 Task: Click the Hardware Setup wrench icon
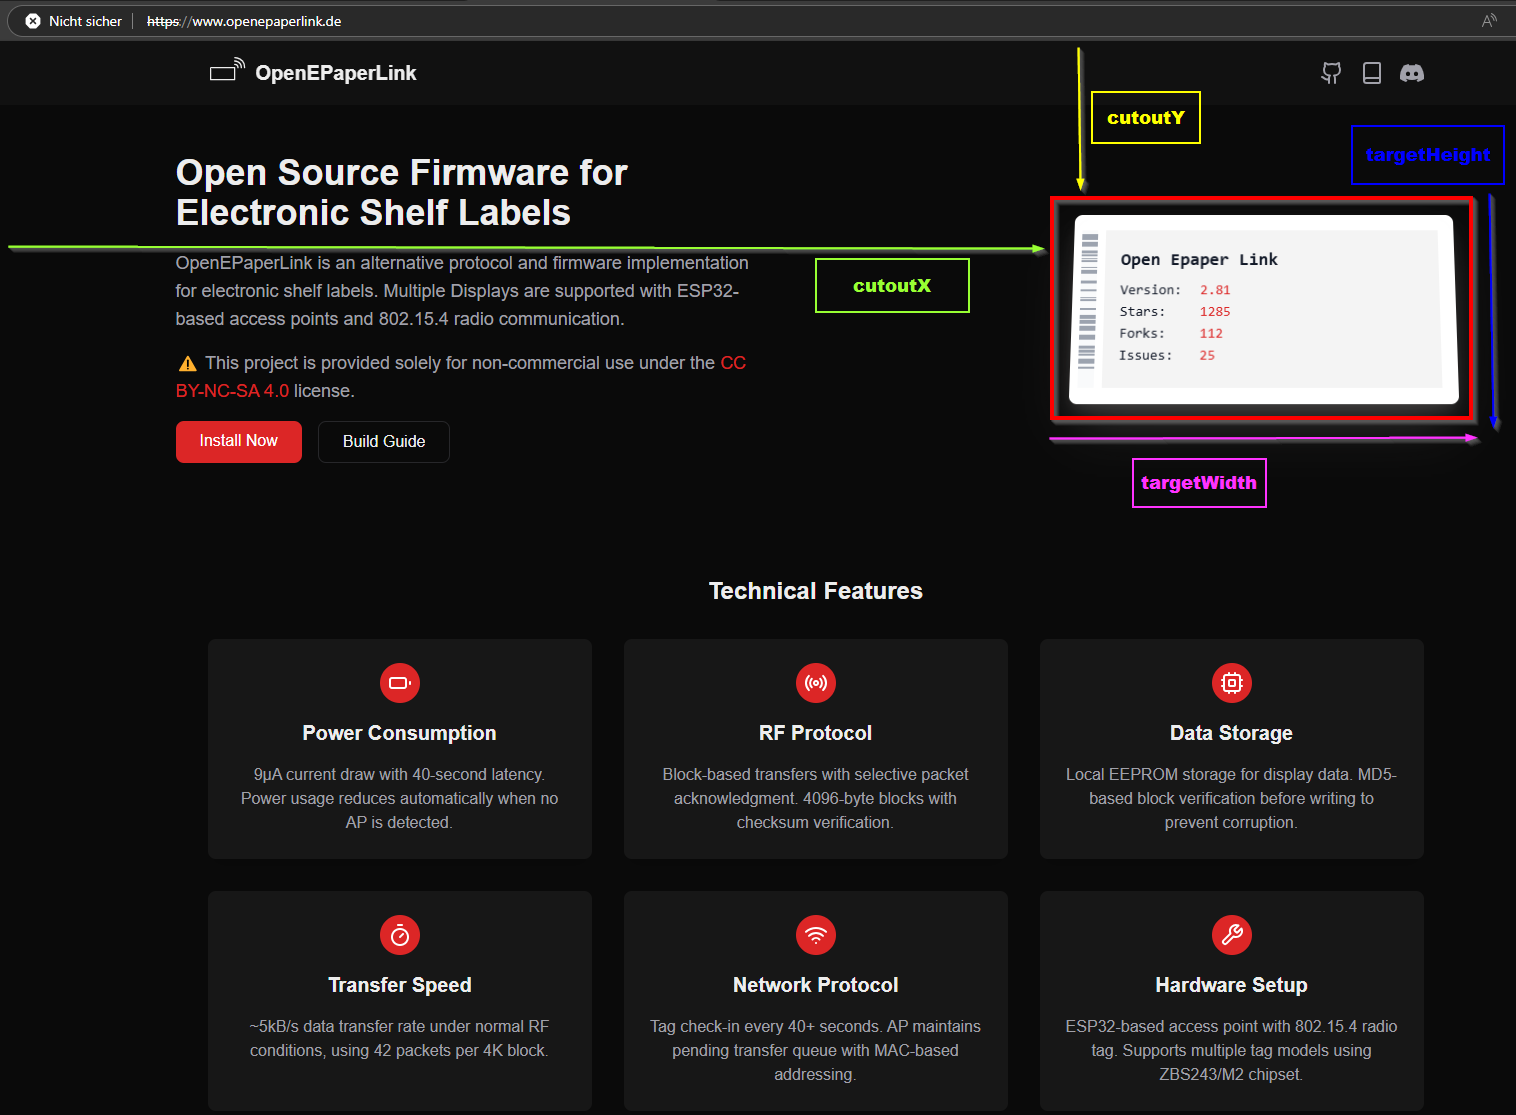(x=1232, y=935)
